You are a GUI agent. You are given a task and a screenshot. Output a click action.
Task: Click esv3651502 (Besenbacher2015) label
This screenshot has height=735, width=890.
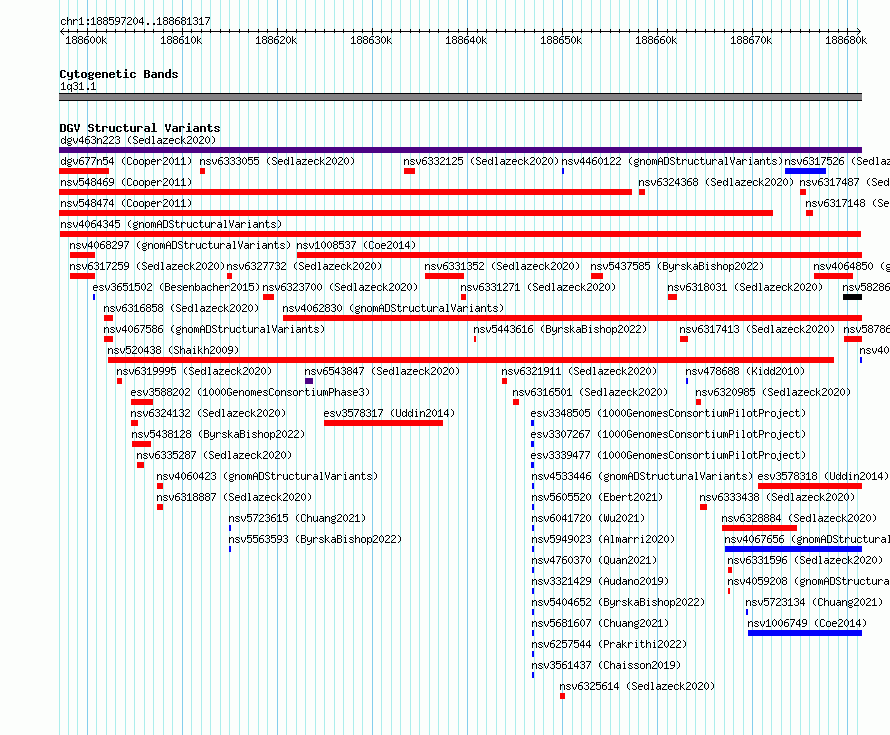(176, 287)
